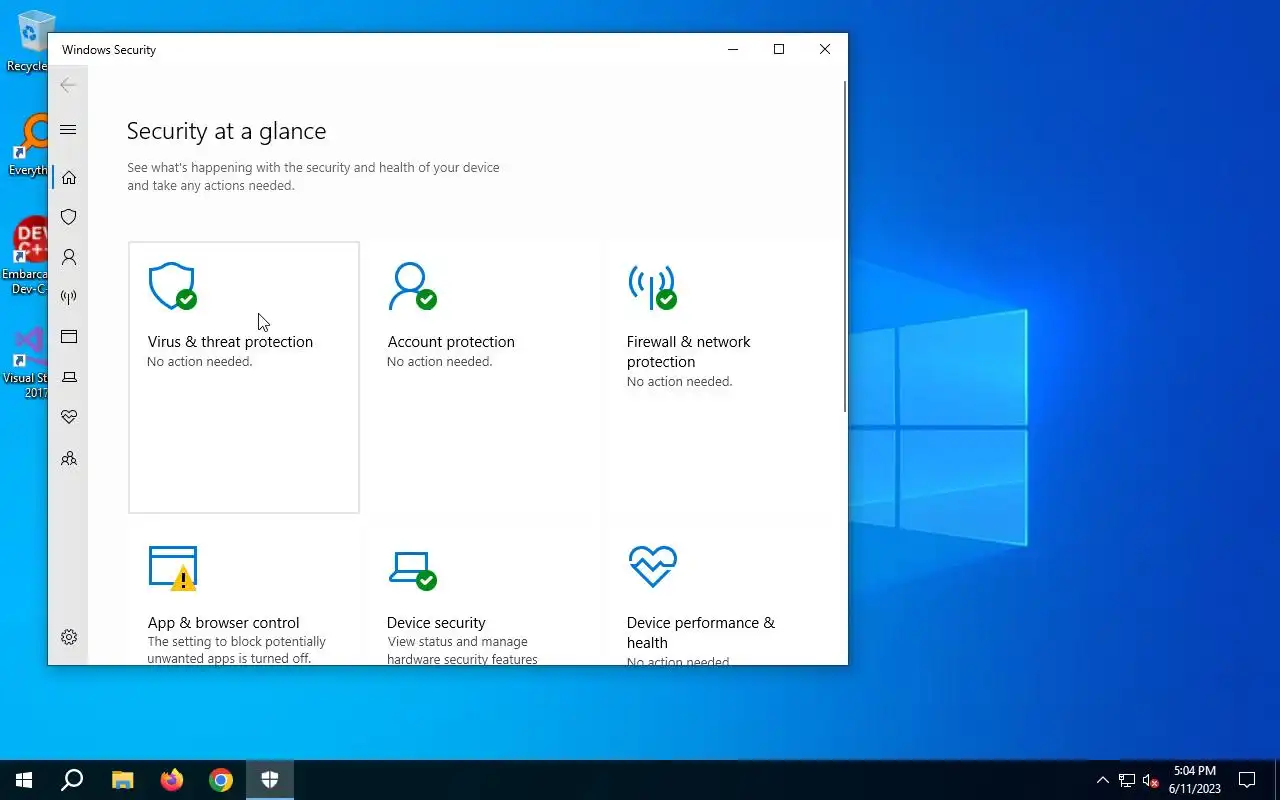Select the Everything desktop shortcut
1280x800 pixels.
point(28,146)
